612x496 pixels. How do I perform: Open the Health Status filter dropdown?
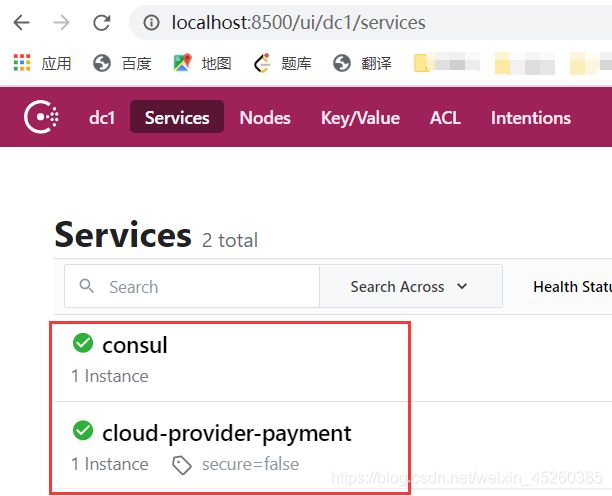click(572, 286)
